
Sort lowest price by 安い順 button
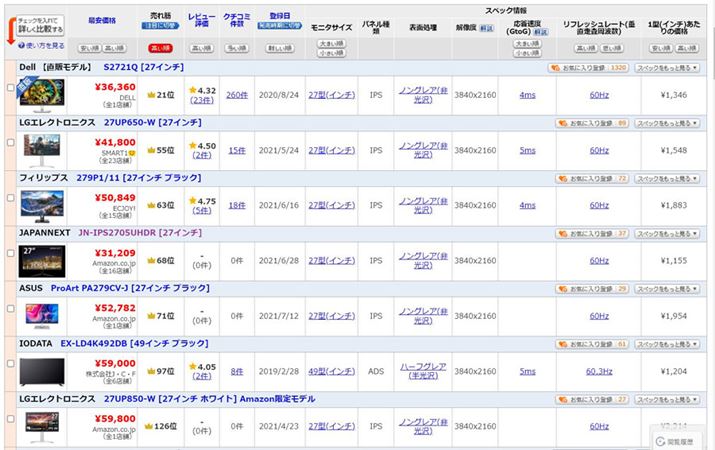tap(87, 47)
